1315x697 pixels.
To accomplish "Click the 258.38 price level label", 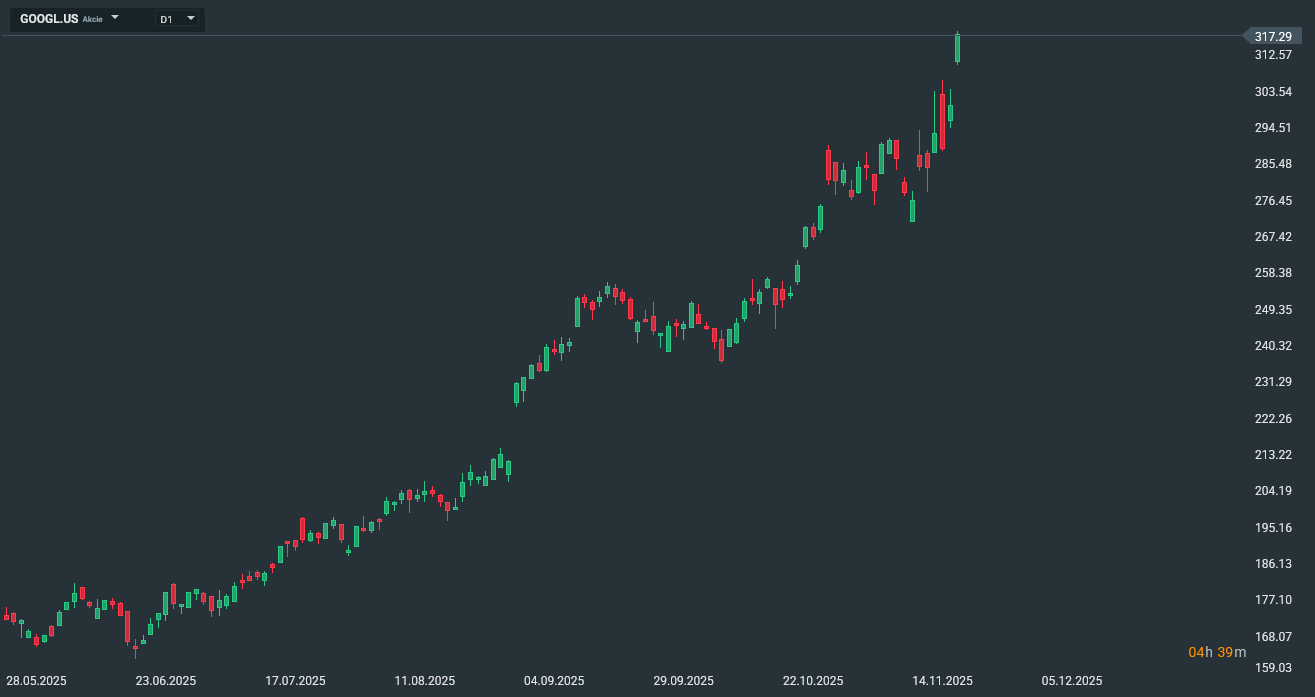I will click(x=1273, y=273).
